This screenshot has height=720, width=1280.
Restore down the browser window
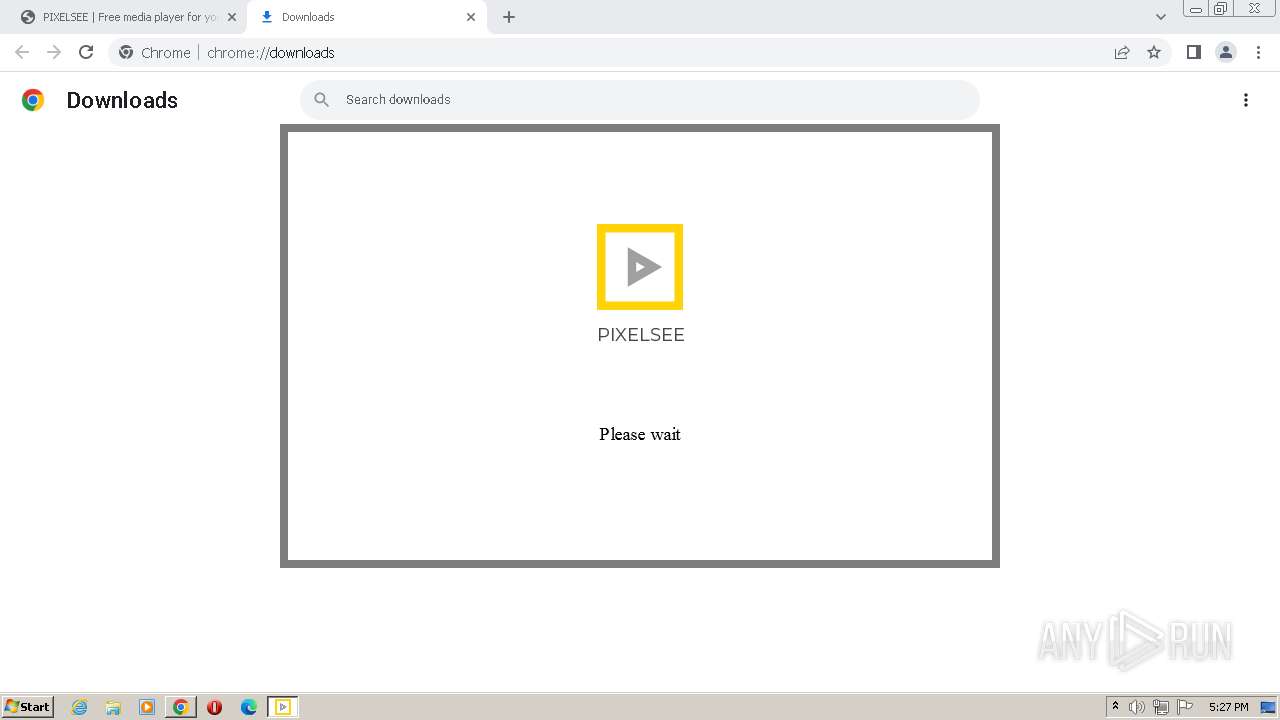tap(1221, 9)
